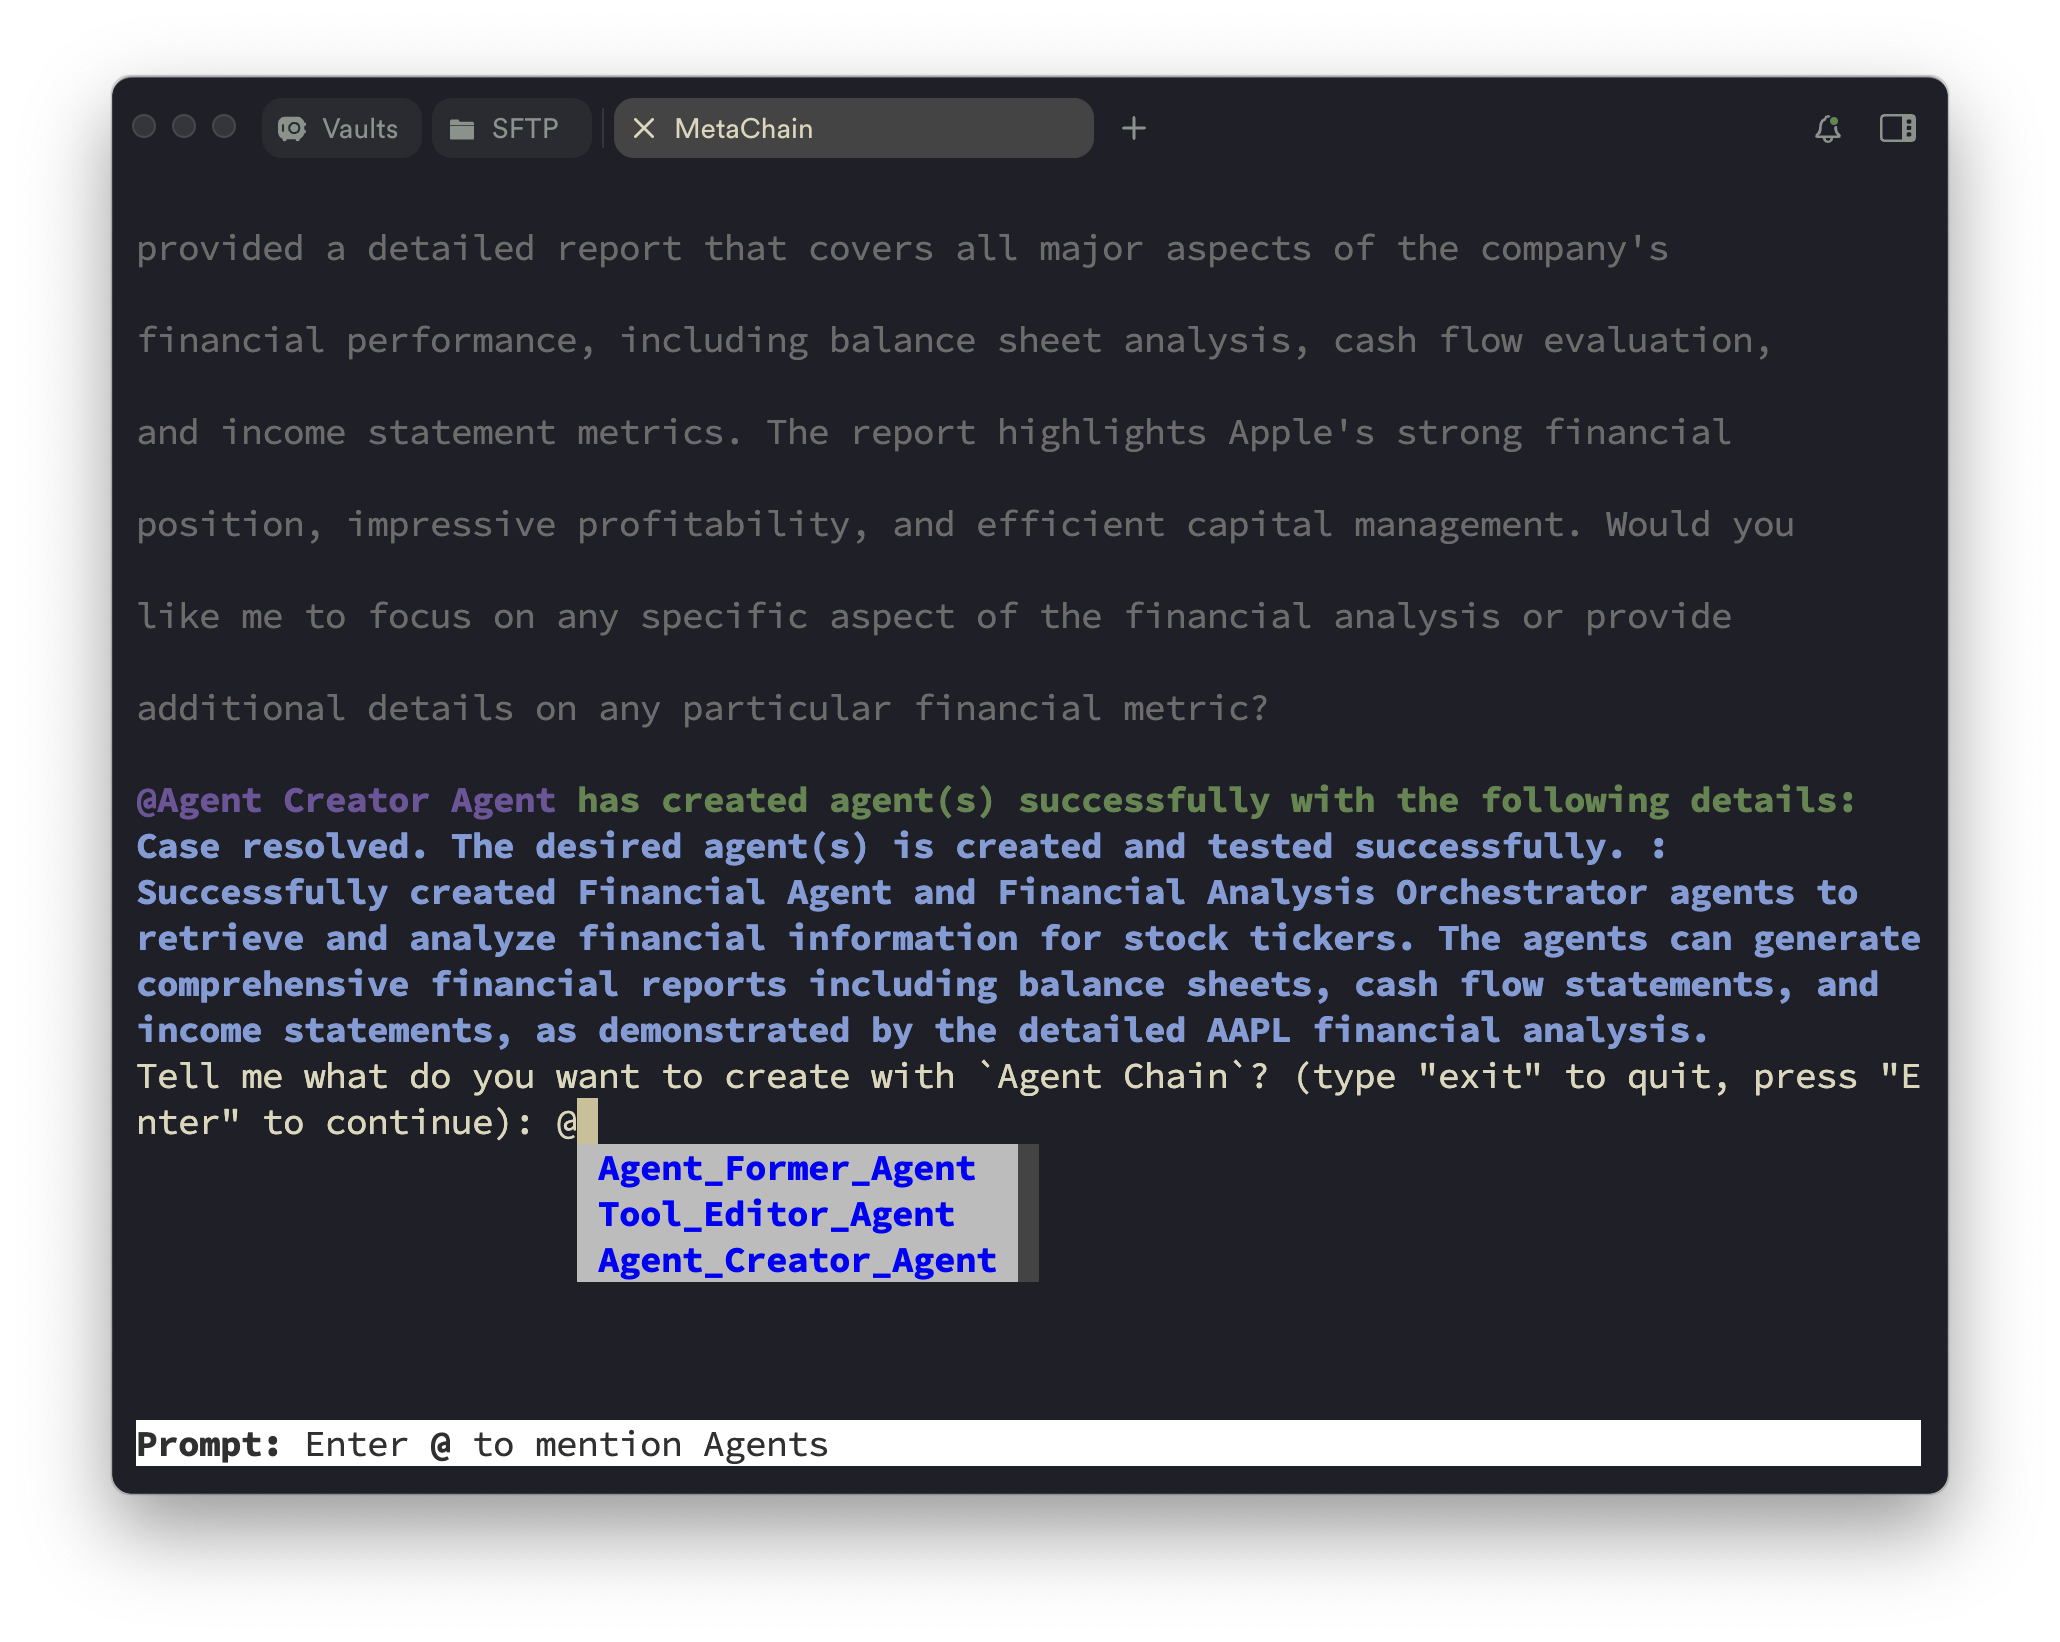Select Tool_Editor_Agent from the suggestion list

(775, 1214)
